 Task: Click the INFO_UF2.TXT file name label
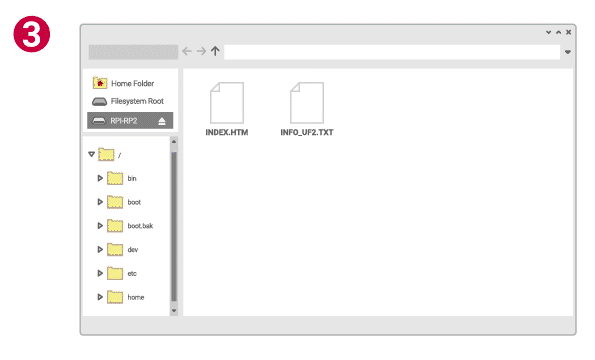[307, 132]
